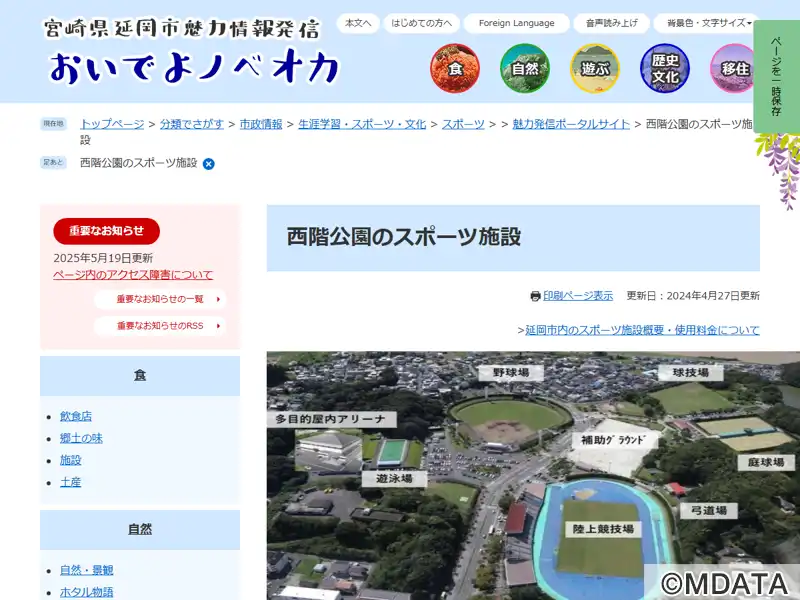
Task: Select Foreign Language option
Action: (516, 23)
